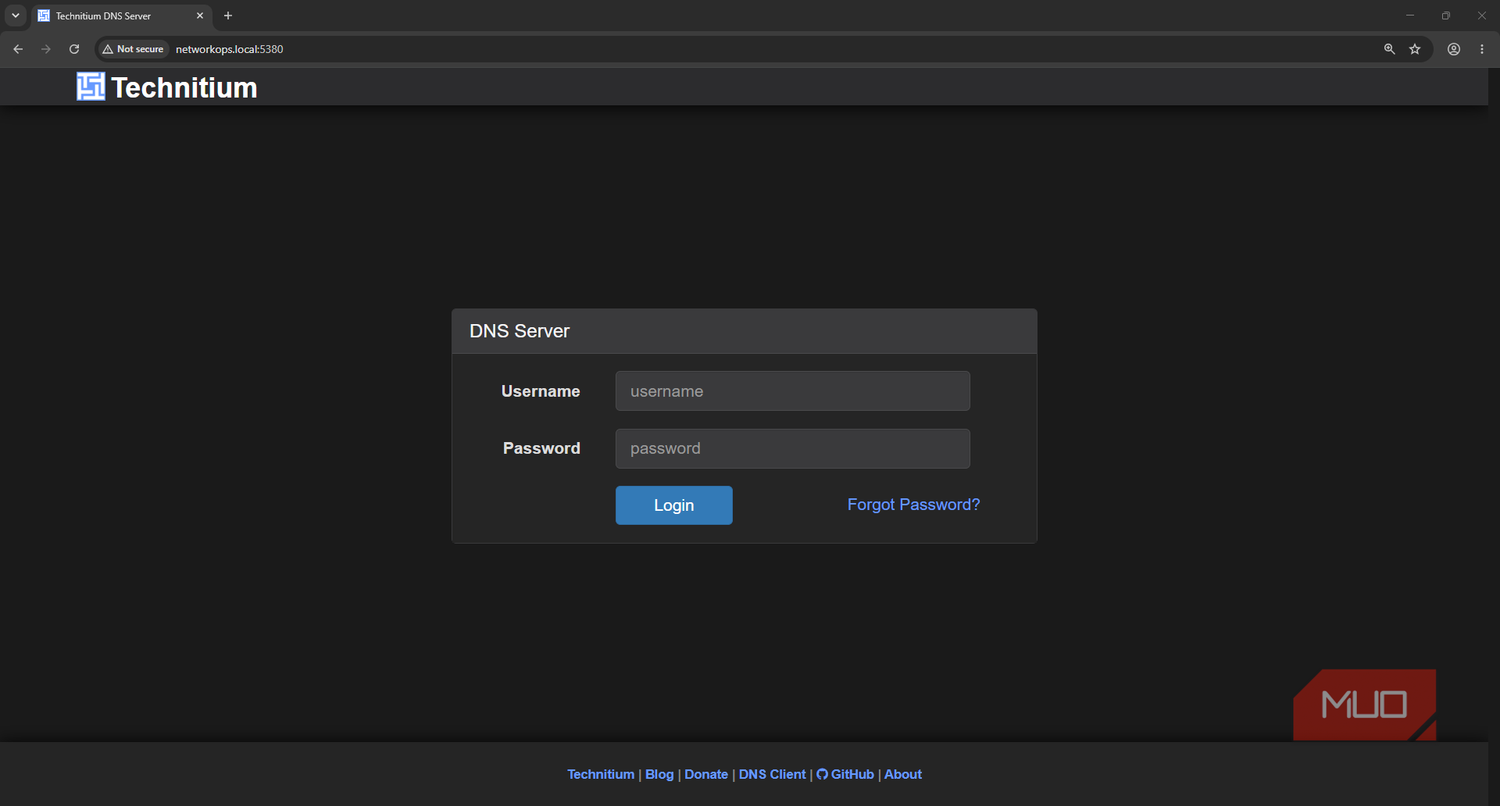The width and height of the screenshot is (1500, 806).
Task: Minimize the browser window
Action: pyautogui.click(x=1410, y=16)
